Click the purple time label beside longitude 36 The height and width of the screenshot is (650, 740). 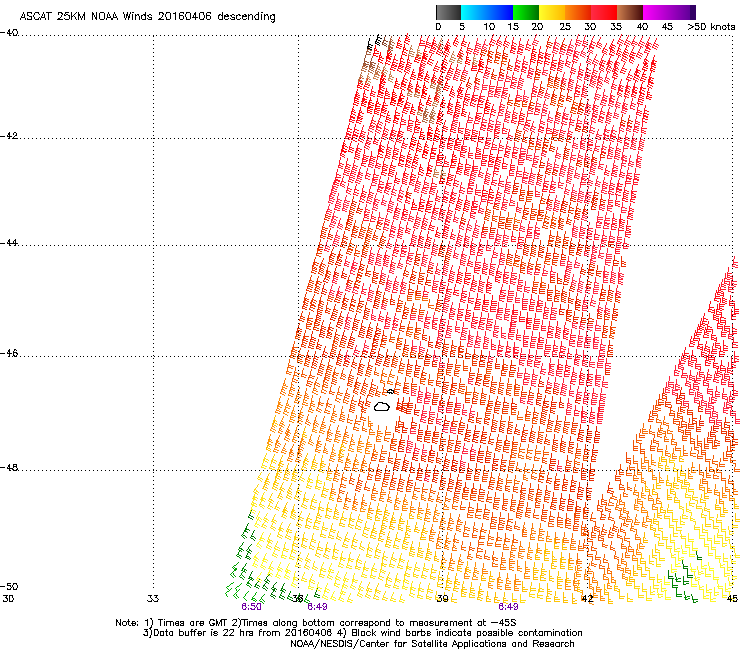pyautogui.click(x=317, y=607)
